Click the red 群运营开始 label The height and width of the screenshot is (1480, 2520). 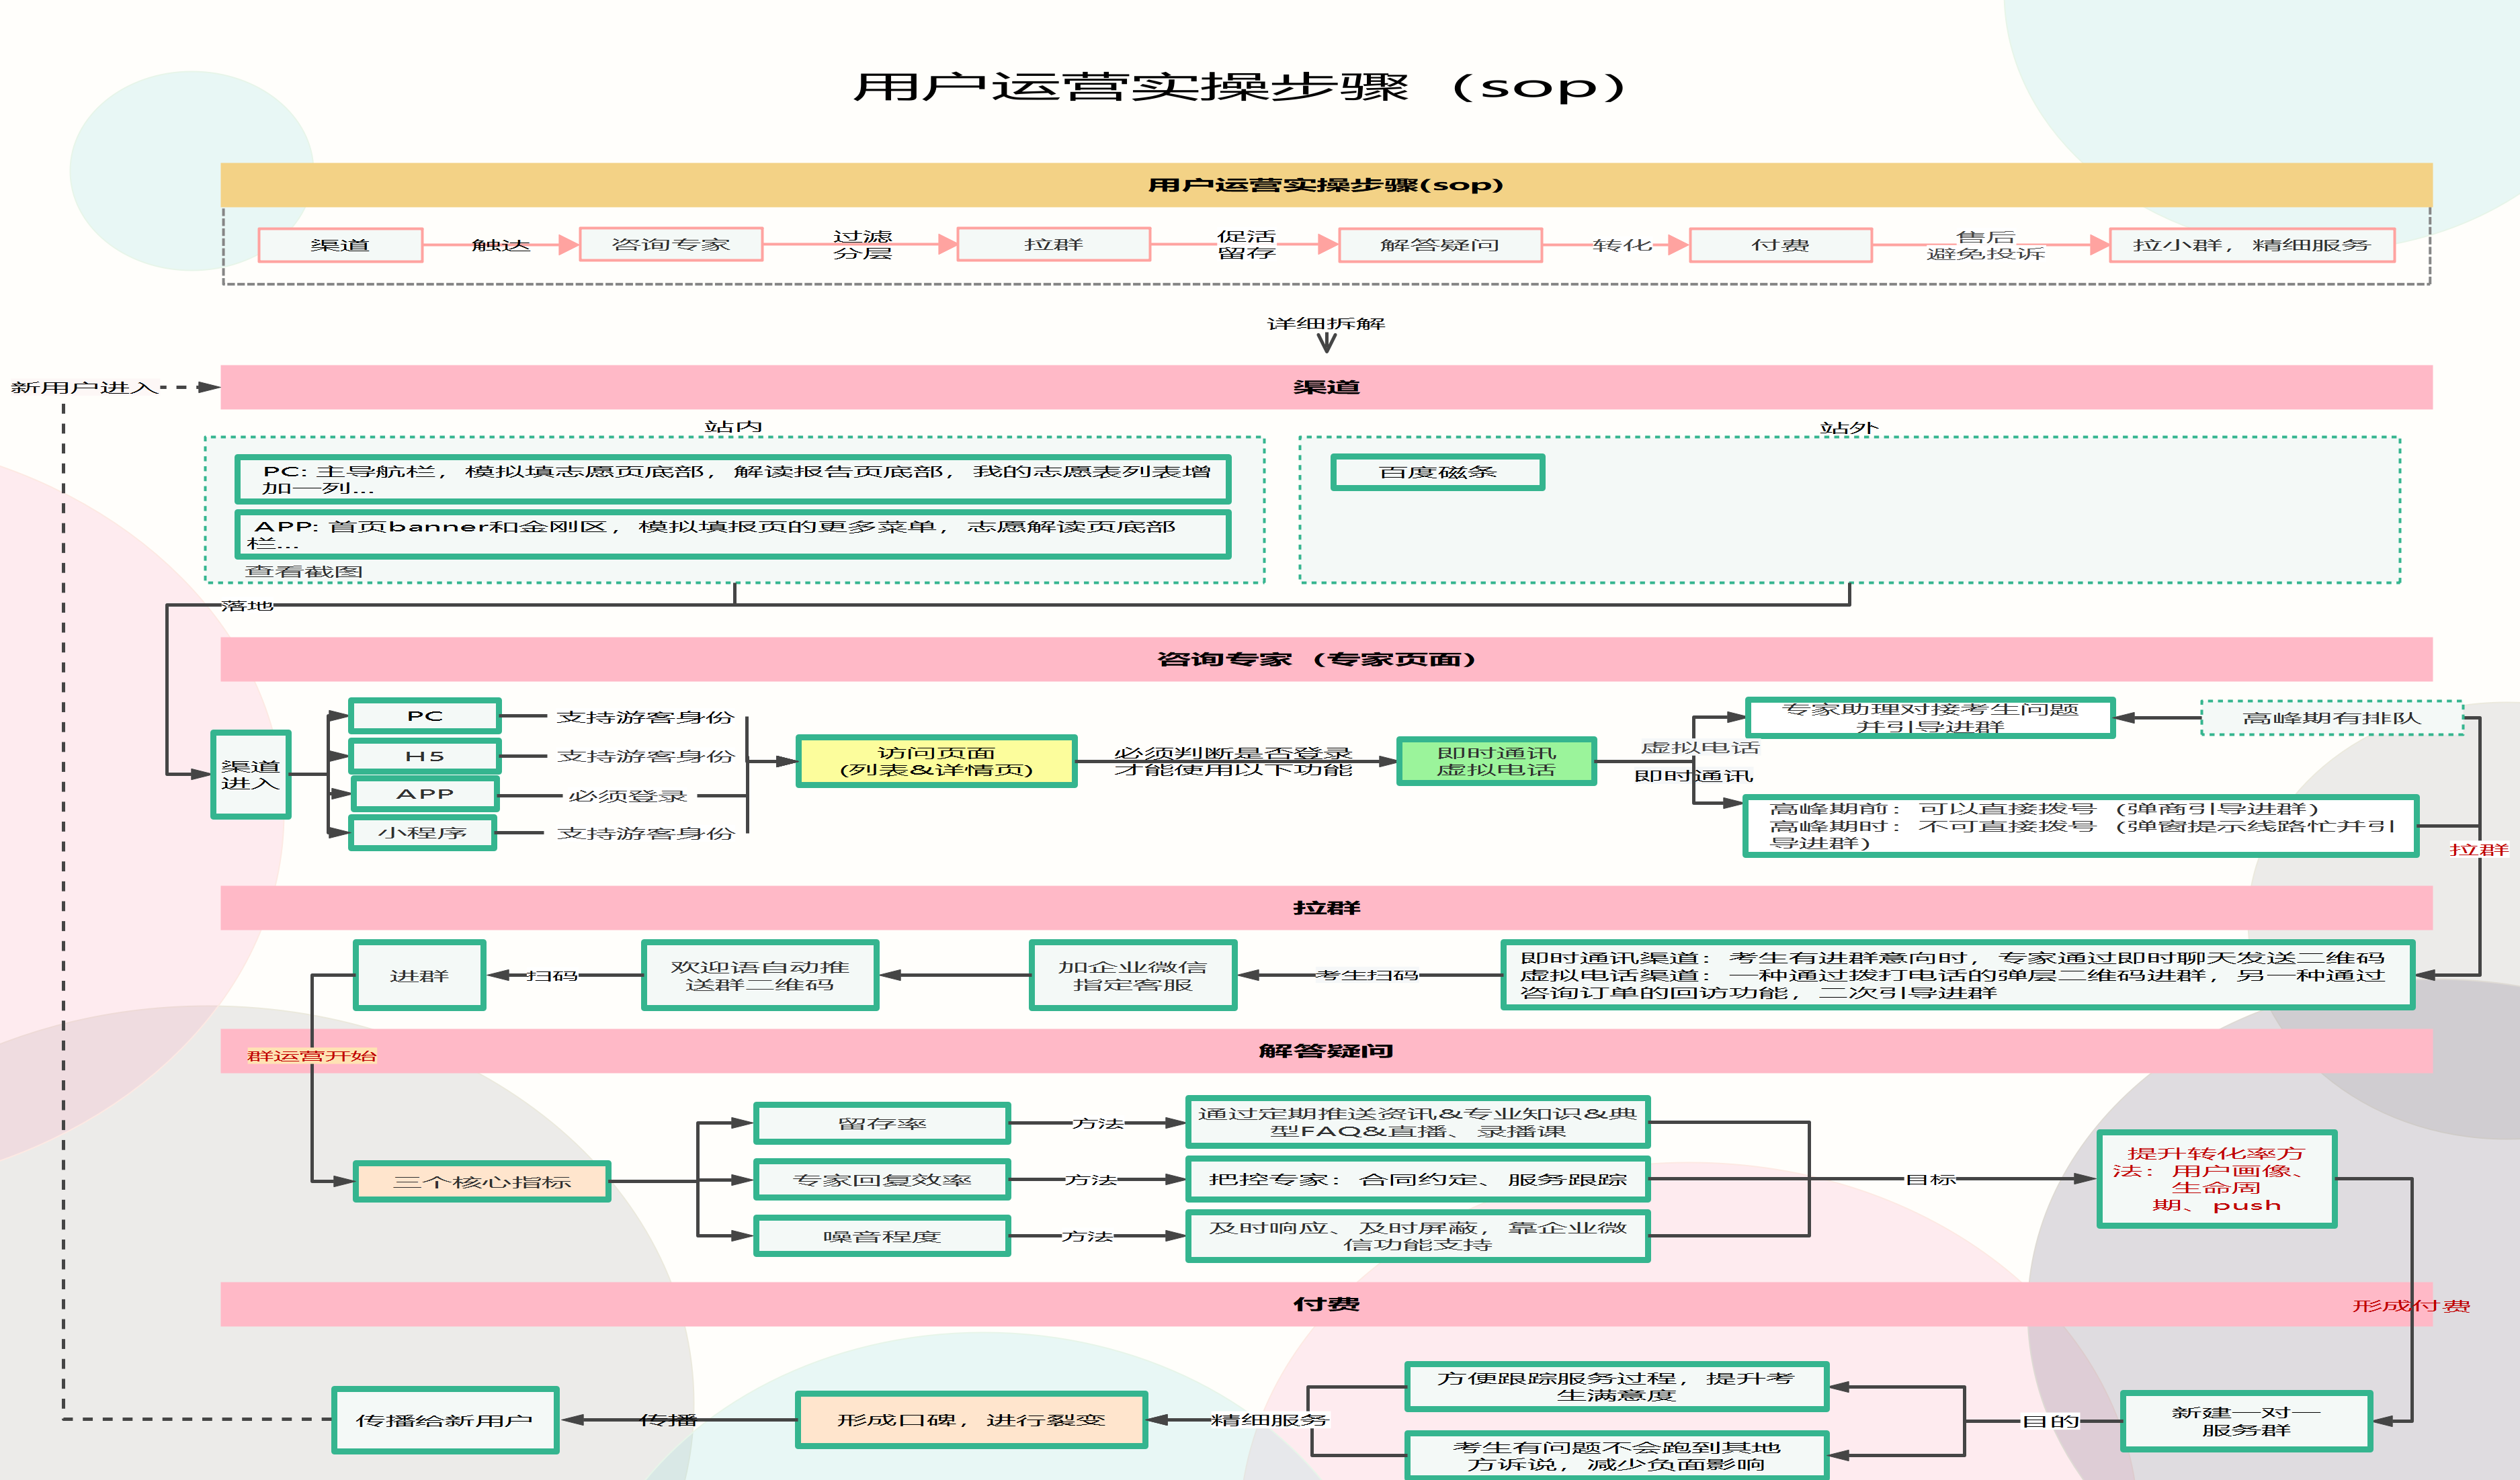312,1056
